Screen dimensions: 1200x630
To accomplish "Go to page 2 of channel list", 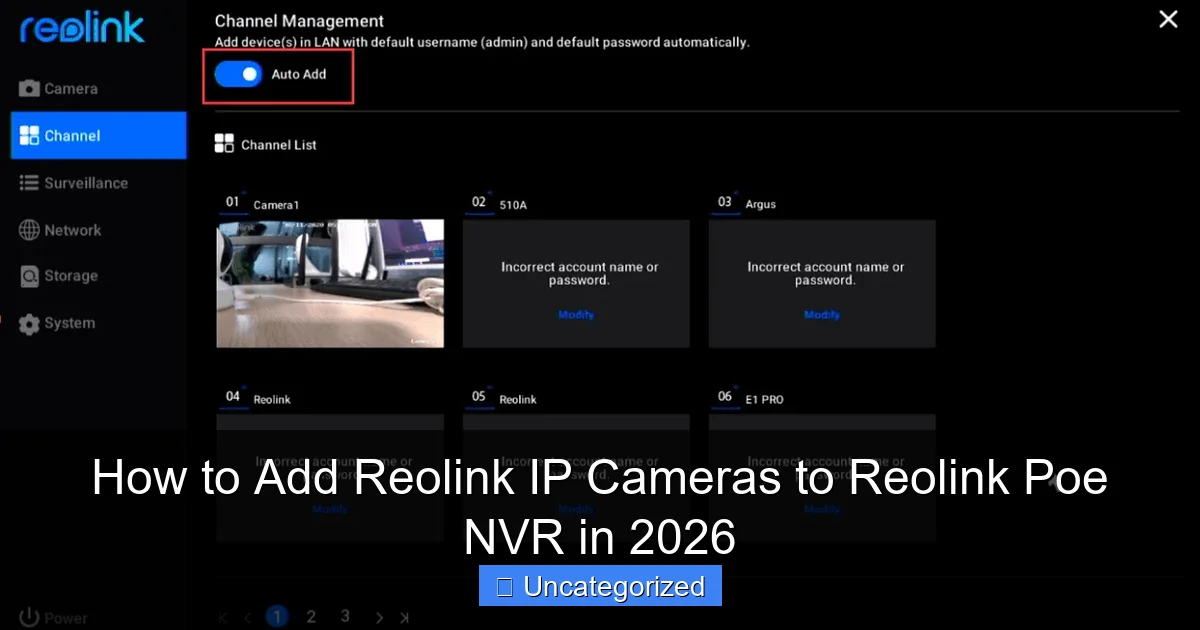I will tap(311, 616).
